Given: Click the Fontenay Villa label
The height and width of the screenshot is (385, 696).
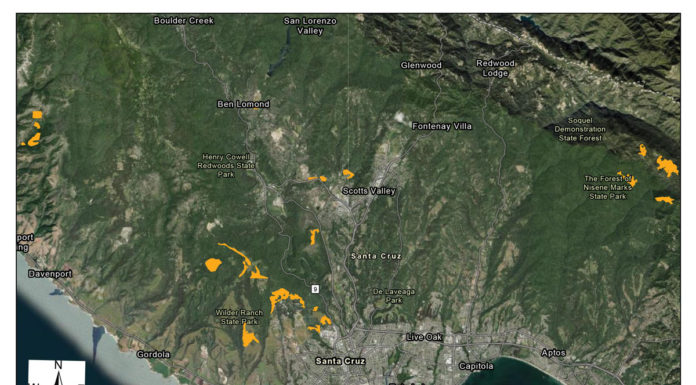Looking at the screenshot, I should click(442, 126).
